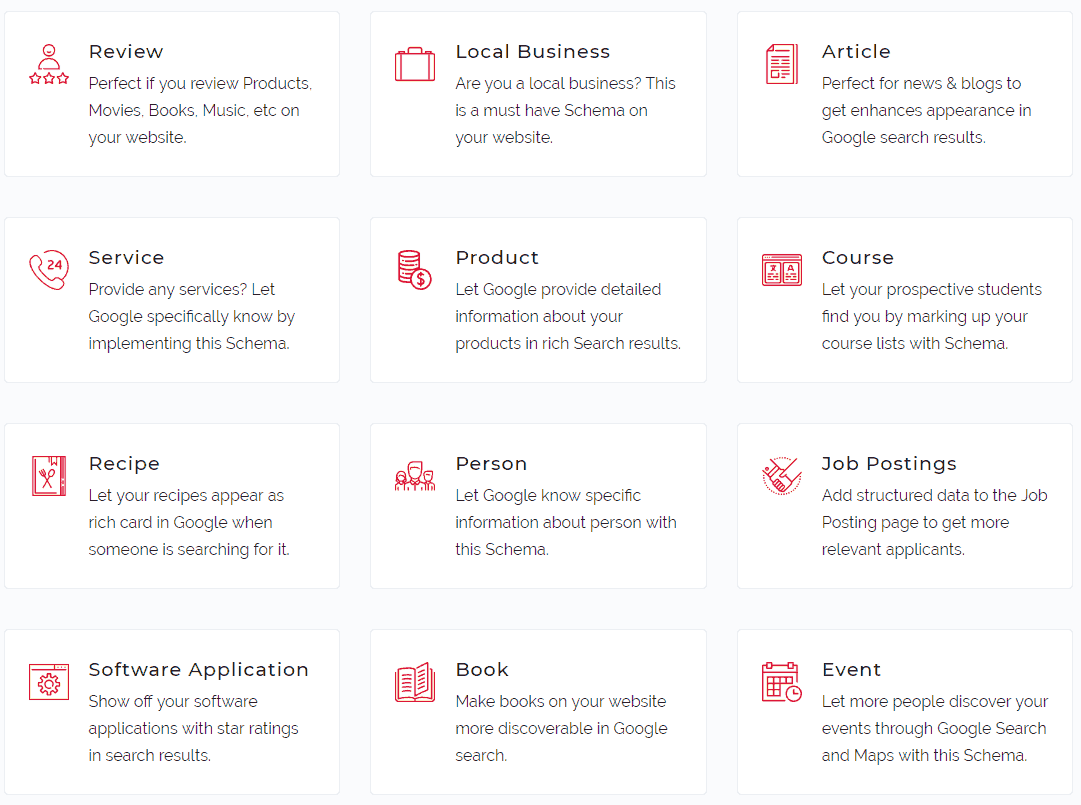
Task: Click the open Book icon
Action: click(415, 682)
